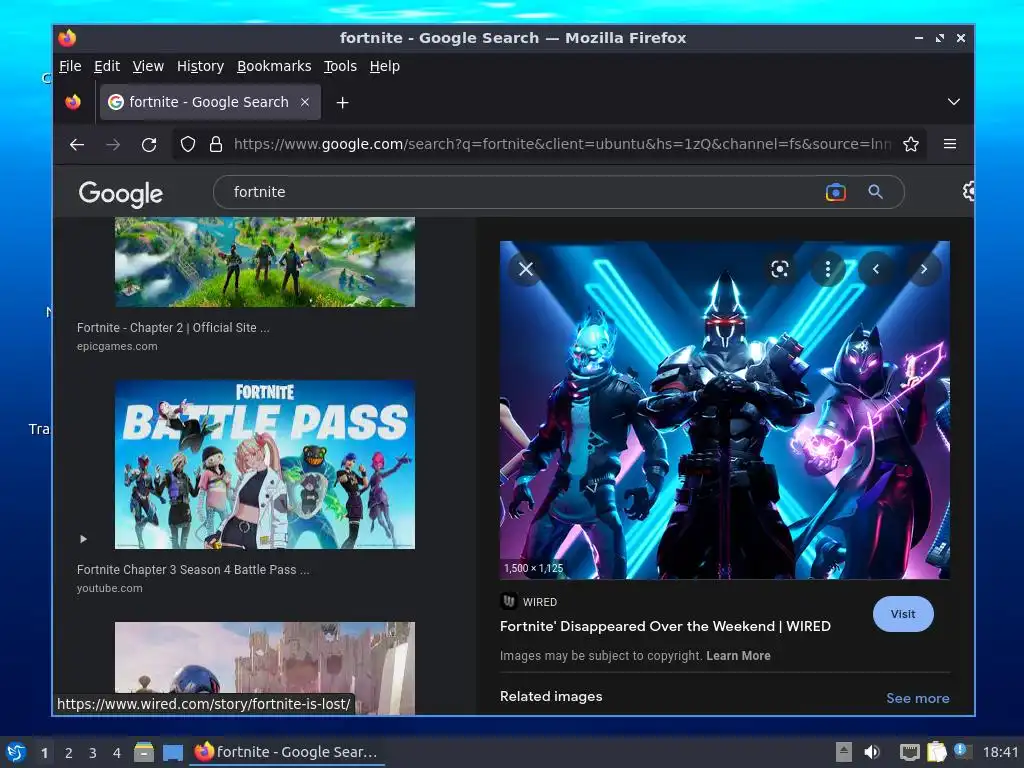Focus the Firefox address bar URL
This screenshot has width=1024, height=768.
tap(562, 144)
